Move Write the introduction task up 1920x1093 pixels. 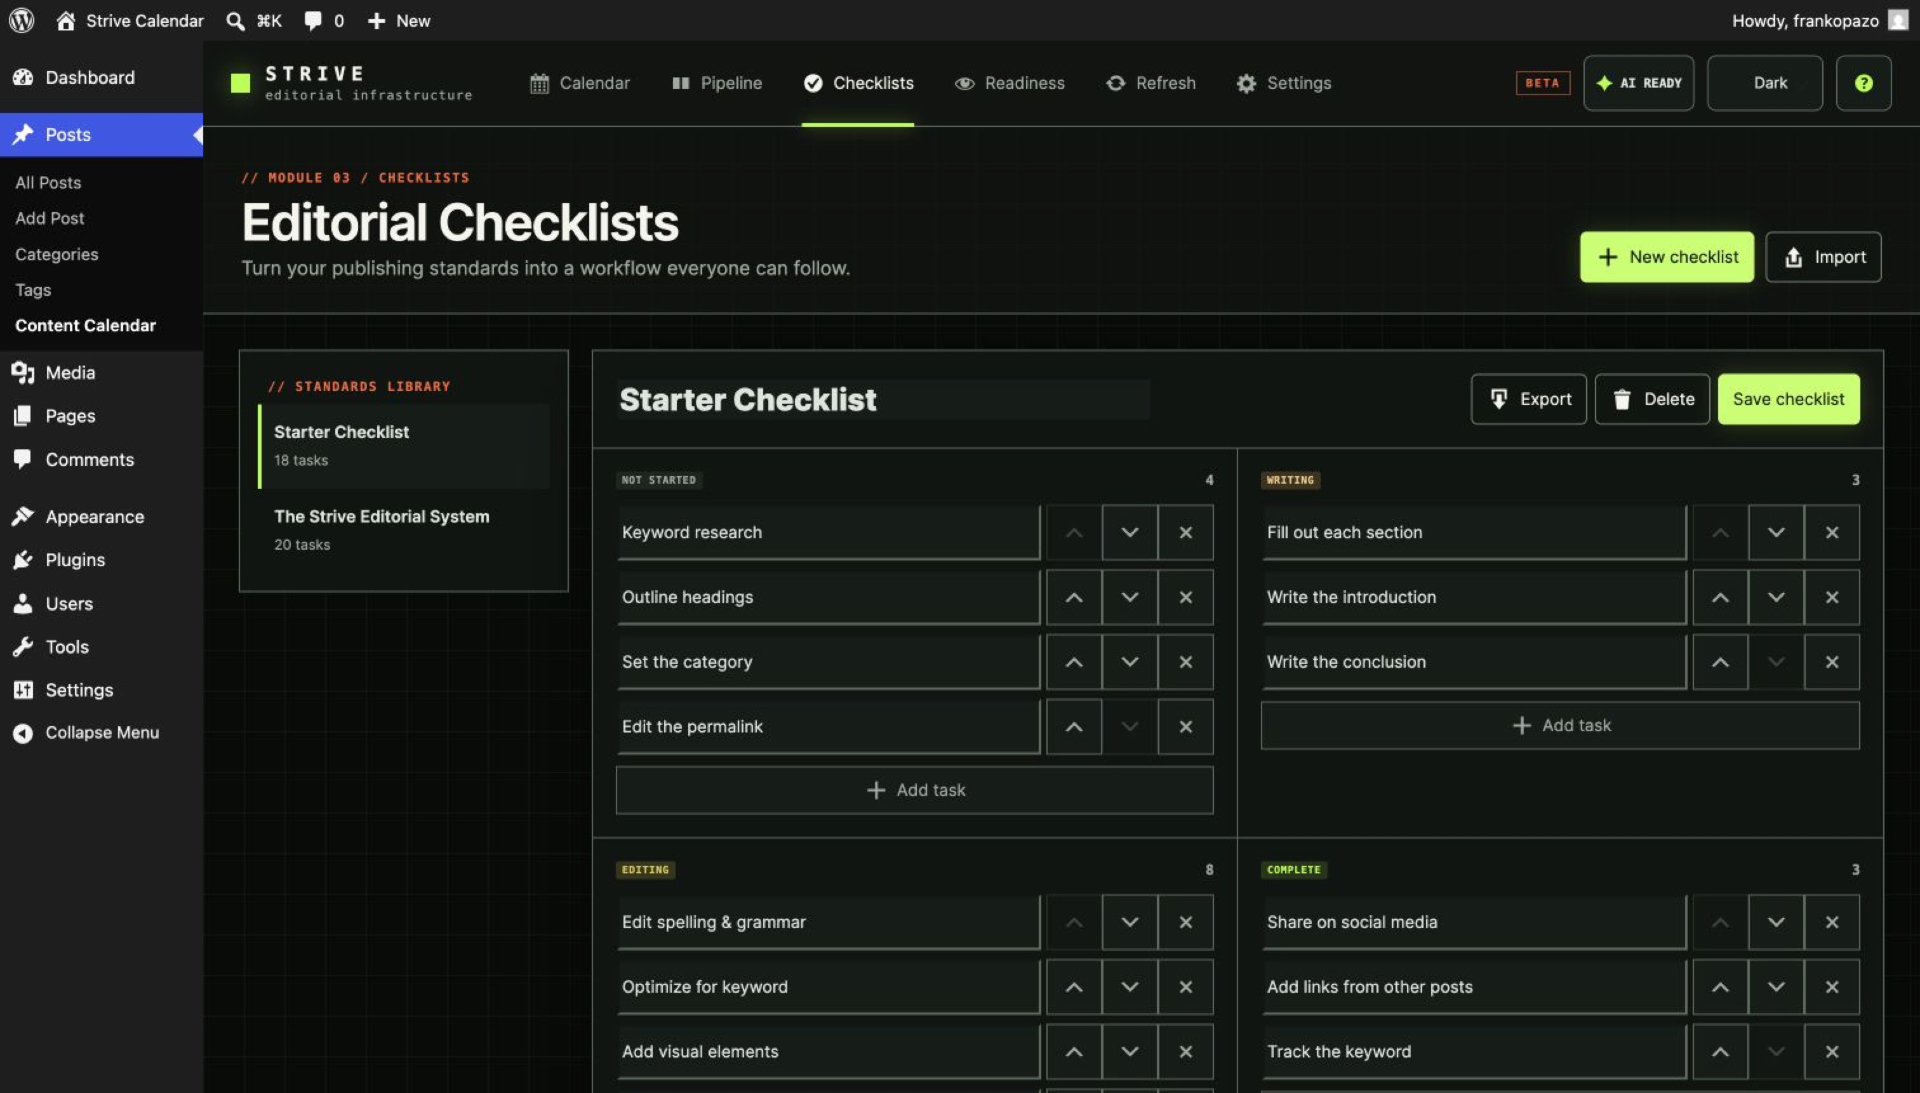click(1720, 597)
